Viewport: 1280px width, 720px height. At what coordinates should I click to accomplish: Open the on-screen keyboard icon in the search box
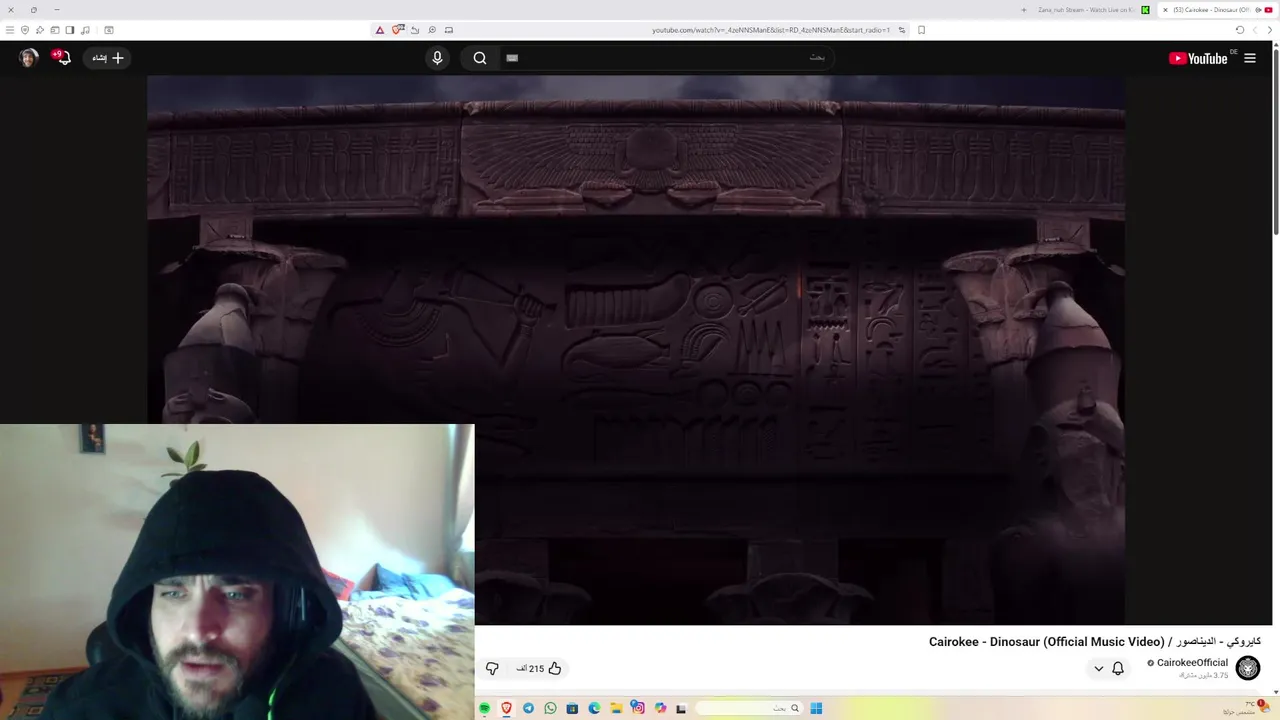512,58
